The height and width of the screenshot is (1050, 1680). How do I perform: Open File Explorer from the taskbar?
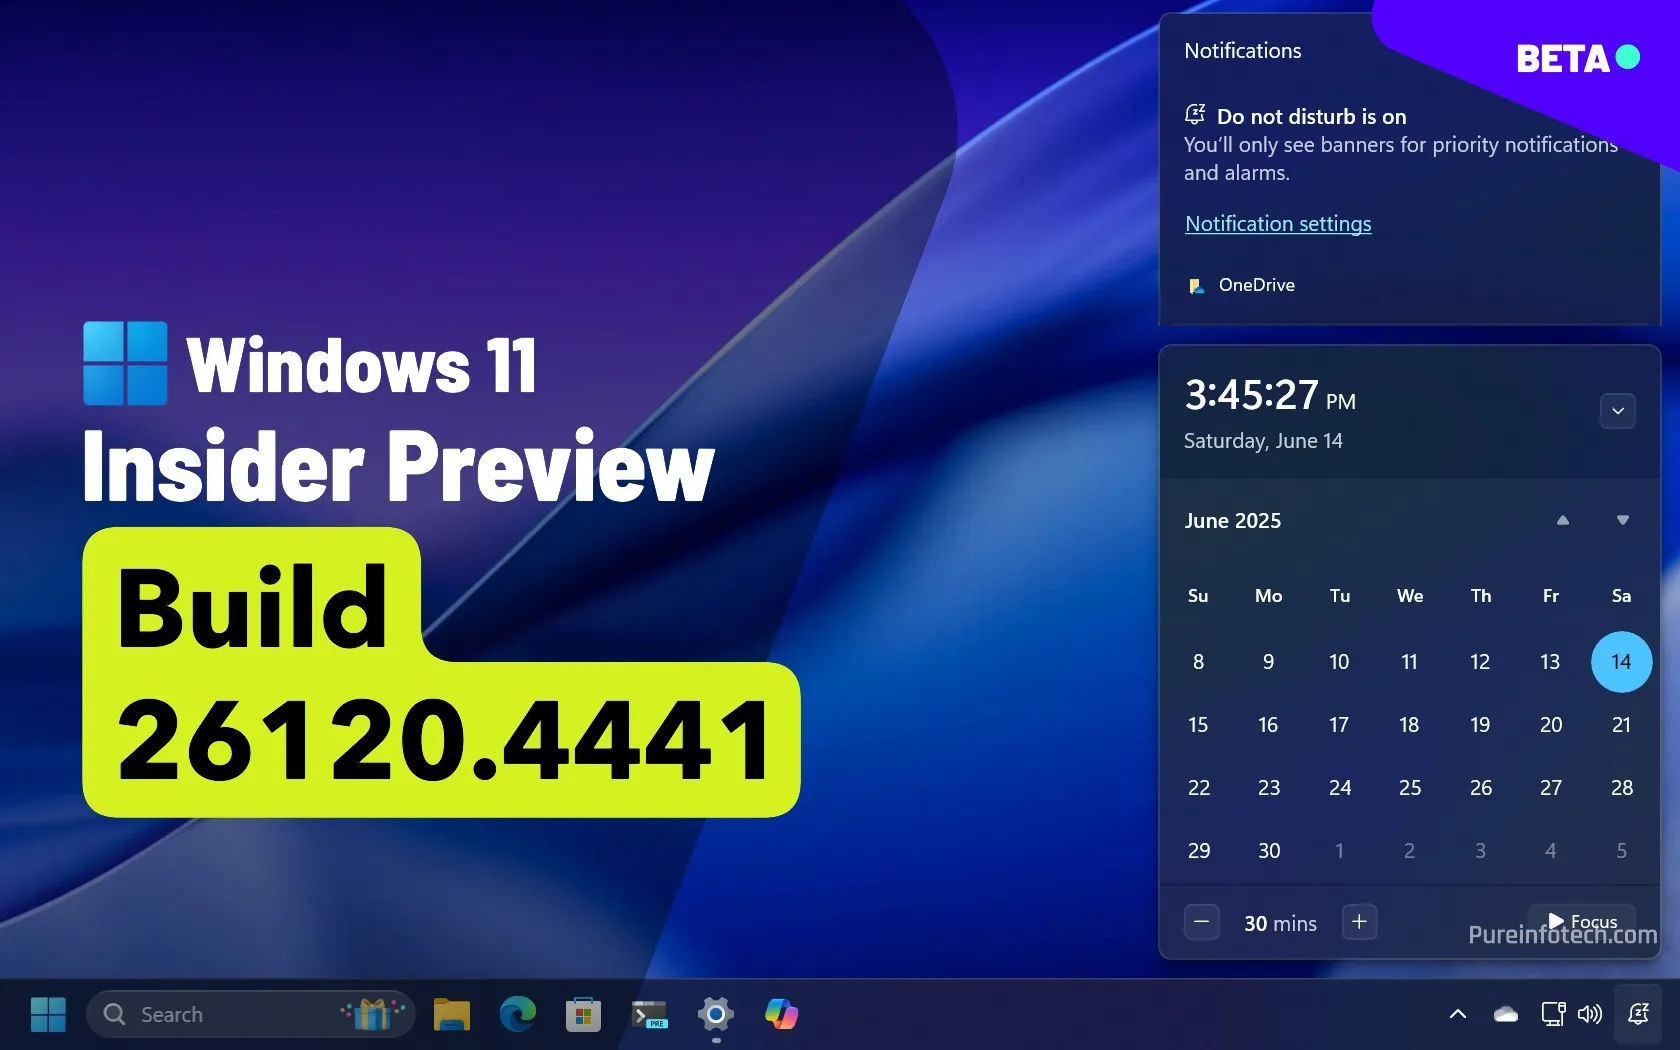(x=452, y=1014)
